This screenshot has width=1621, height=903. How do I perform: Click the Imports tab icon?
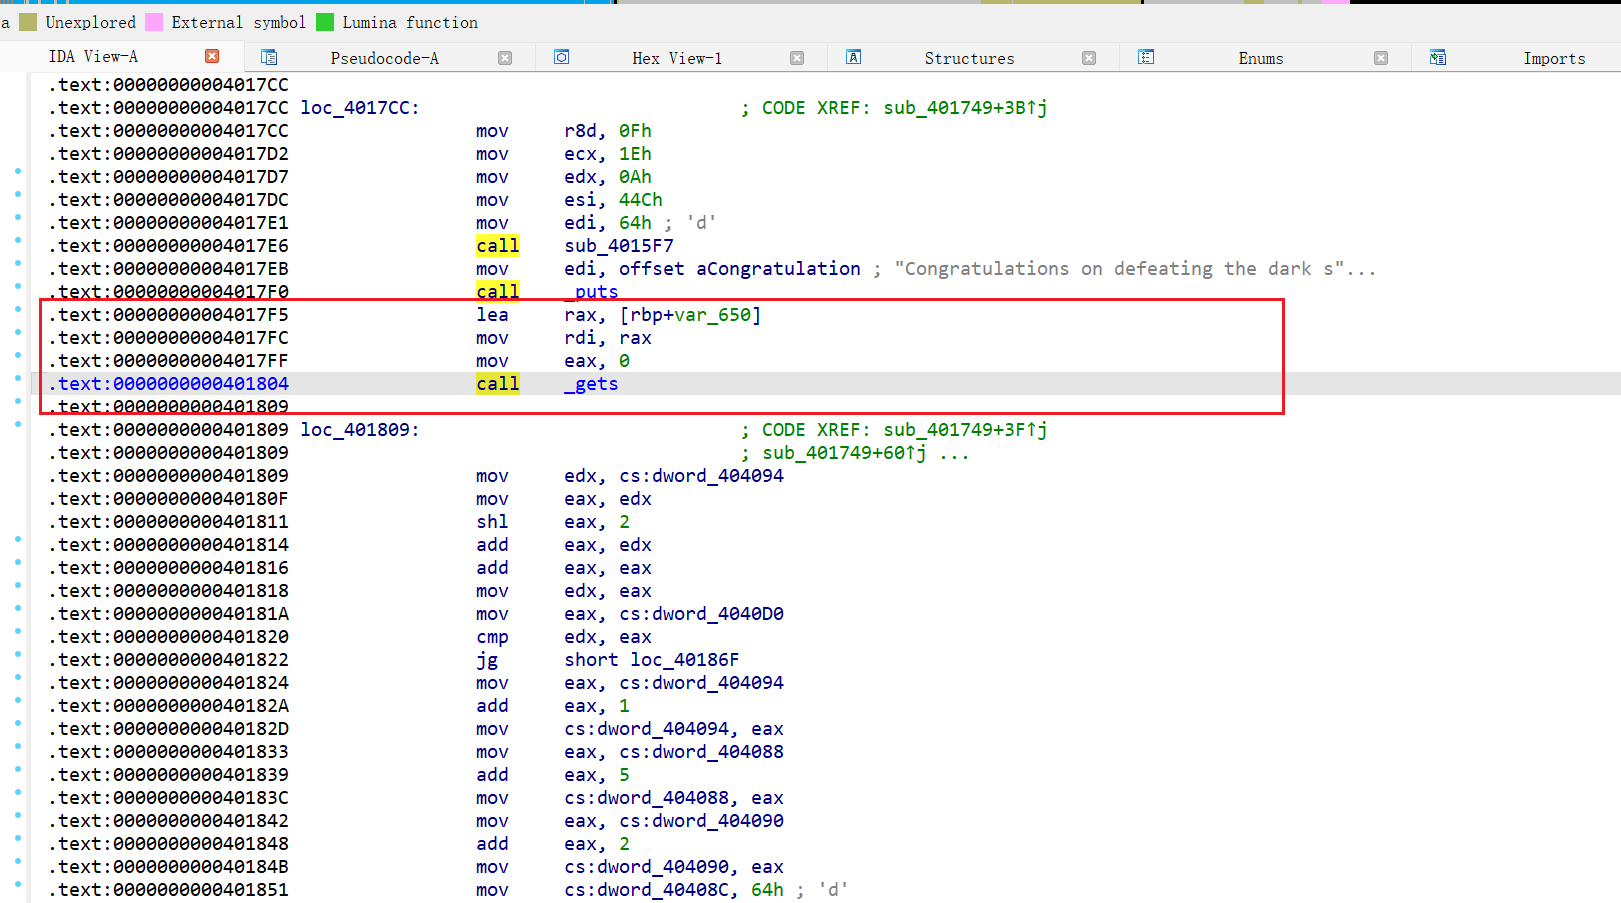point(1438,57)
